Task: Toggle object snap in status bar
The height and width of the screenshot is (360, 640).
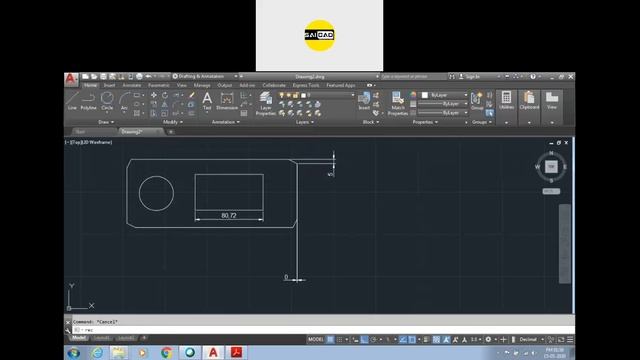Action: point(412,339)
